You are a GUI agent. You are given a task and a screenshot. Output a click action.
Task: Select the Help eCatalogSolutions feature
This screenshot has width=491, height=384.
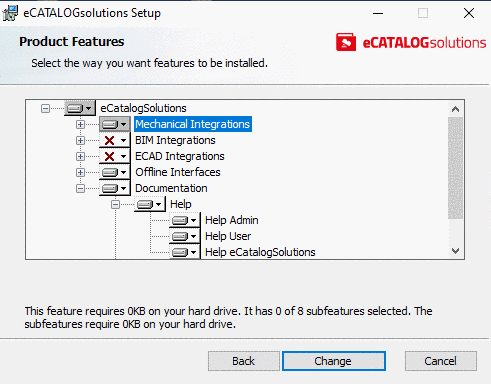click(260, 252)
